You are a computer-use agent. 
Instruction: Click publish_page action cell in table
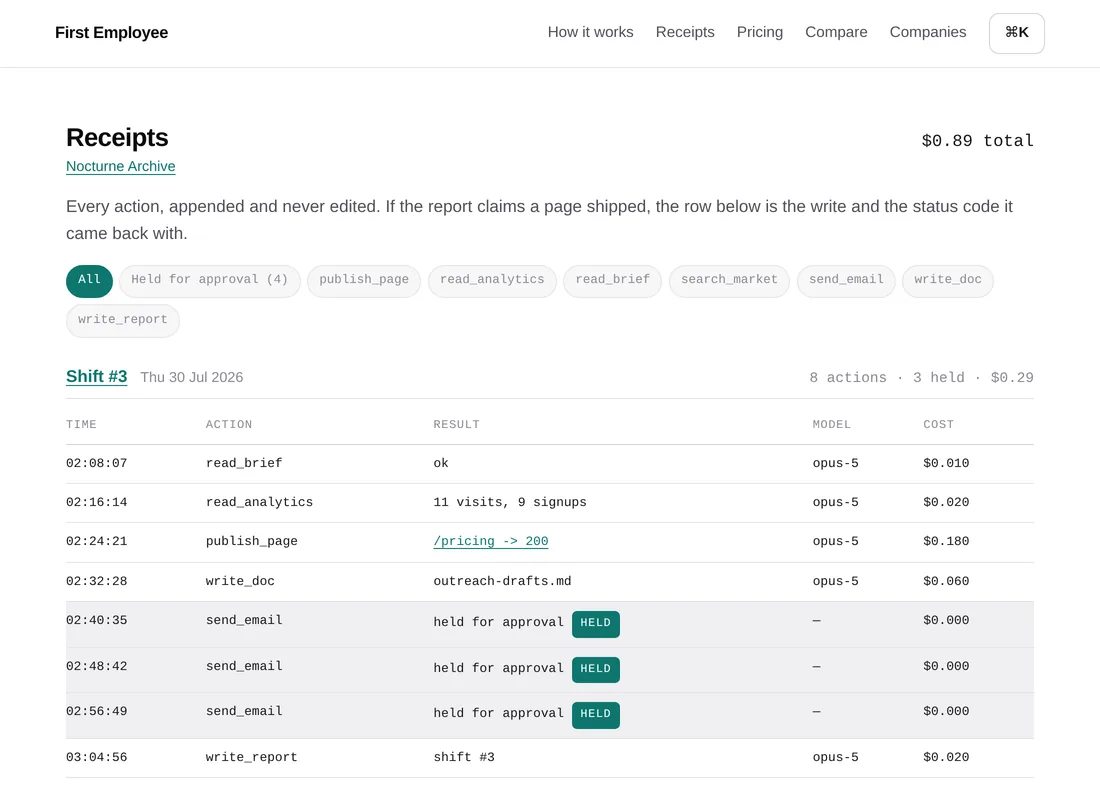point(252,542)
